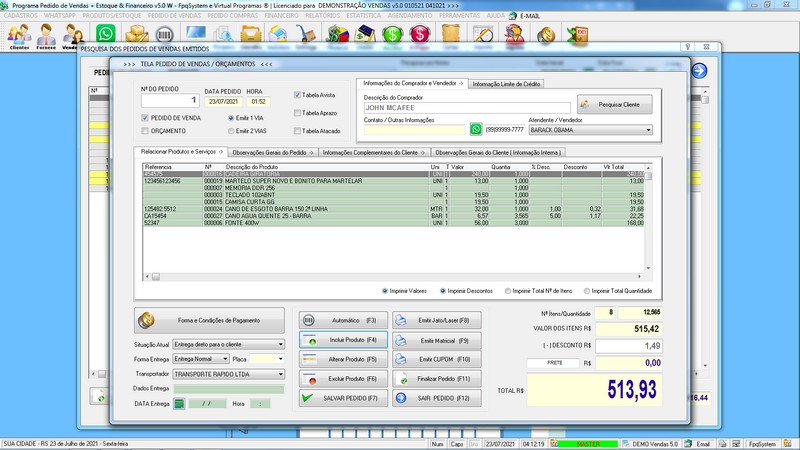The image size is (800, 450).
Task: Click the support agent headset toolbar icon
Action: tap(514, 34)
